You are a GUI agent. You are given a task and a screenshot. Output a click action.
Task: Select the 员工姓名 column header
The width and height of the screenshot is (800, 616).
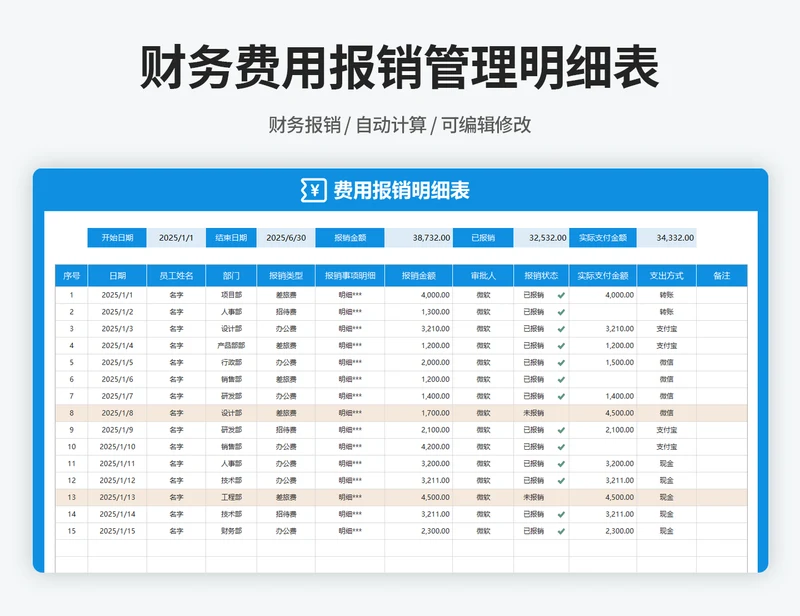(x=176, y=276)
